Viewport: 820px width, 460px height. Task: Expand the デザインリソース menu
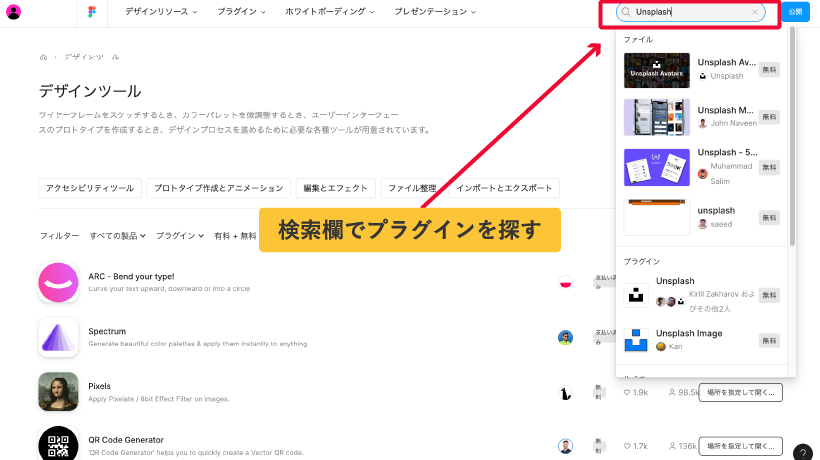(x=161, y=12)
